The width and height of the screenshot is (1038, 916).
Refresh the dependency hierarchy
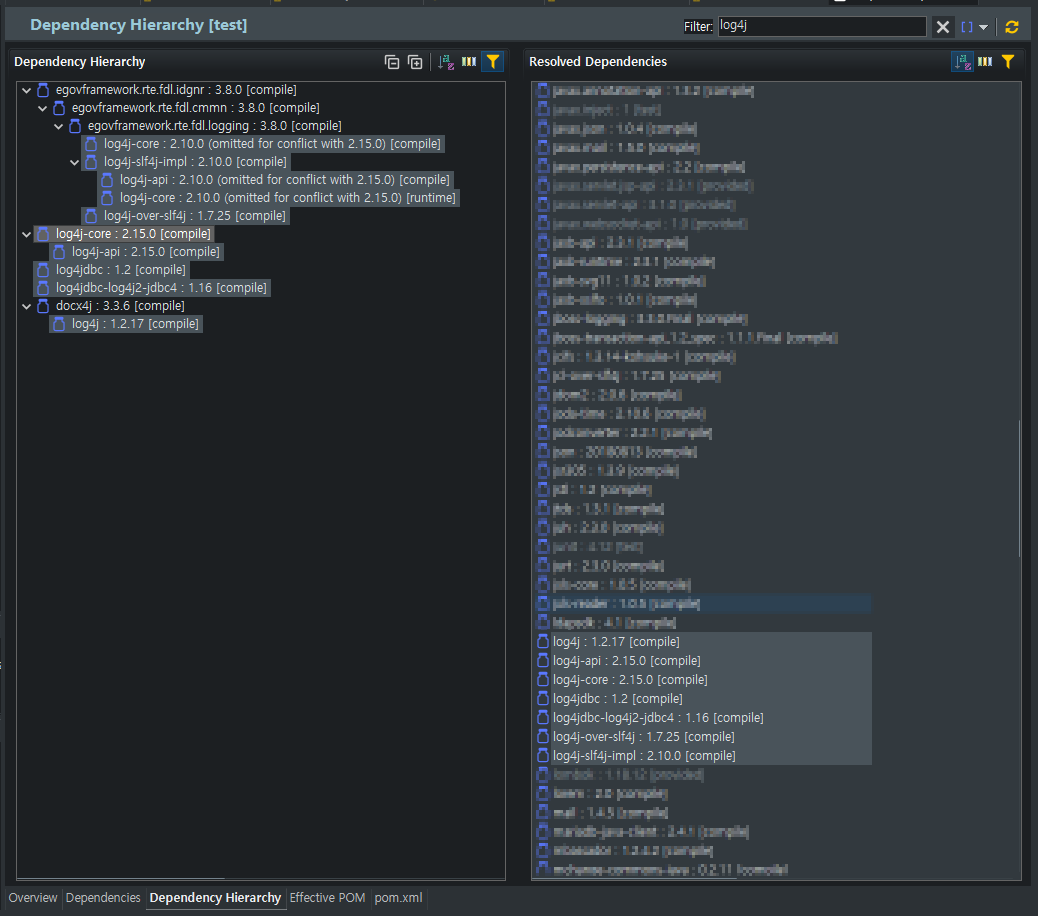point(1012,26)
